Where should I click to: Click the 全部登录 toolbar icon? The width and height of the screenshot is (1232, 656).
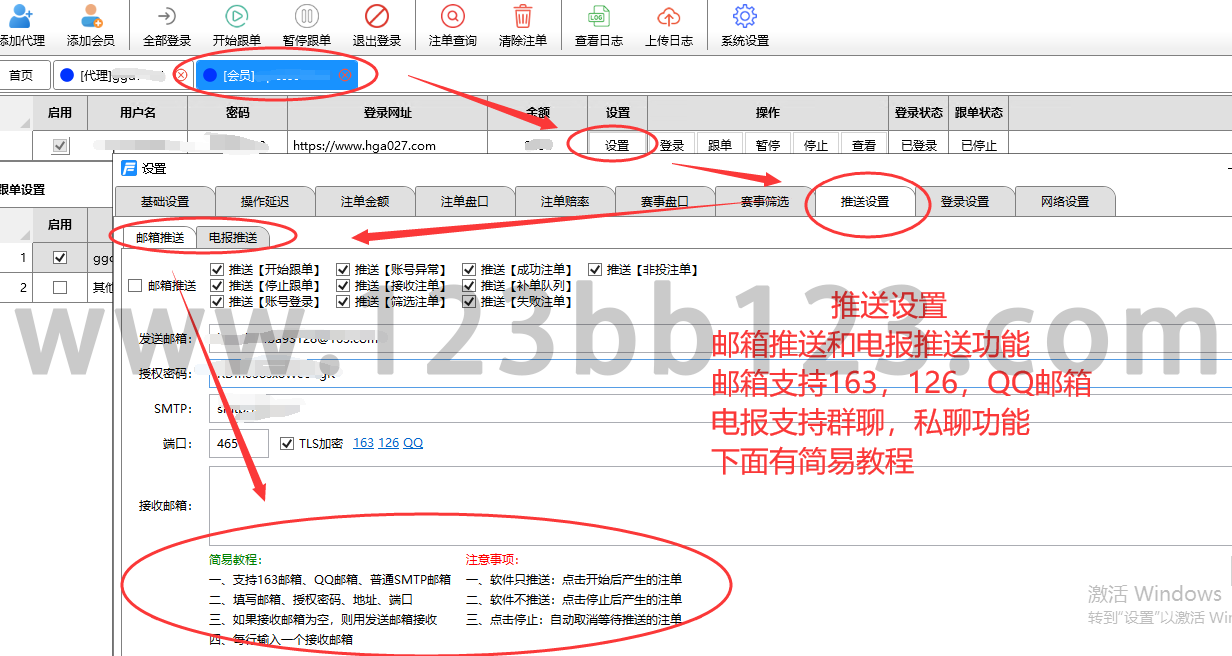tap(167, 17)
